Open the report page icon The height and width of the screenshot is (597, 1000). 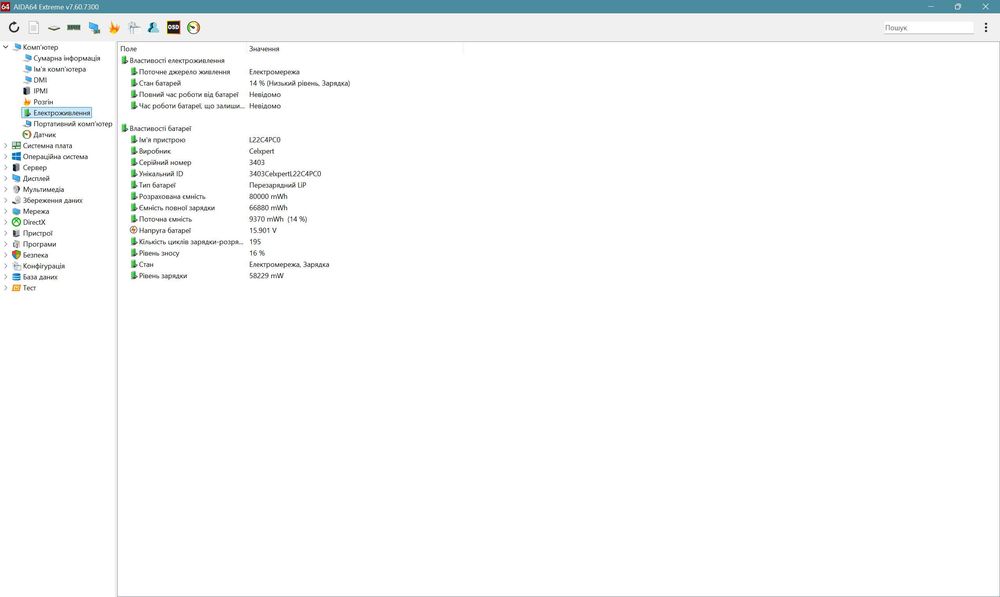coord(34,27)
